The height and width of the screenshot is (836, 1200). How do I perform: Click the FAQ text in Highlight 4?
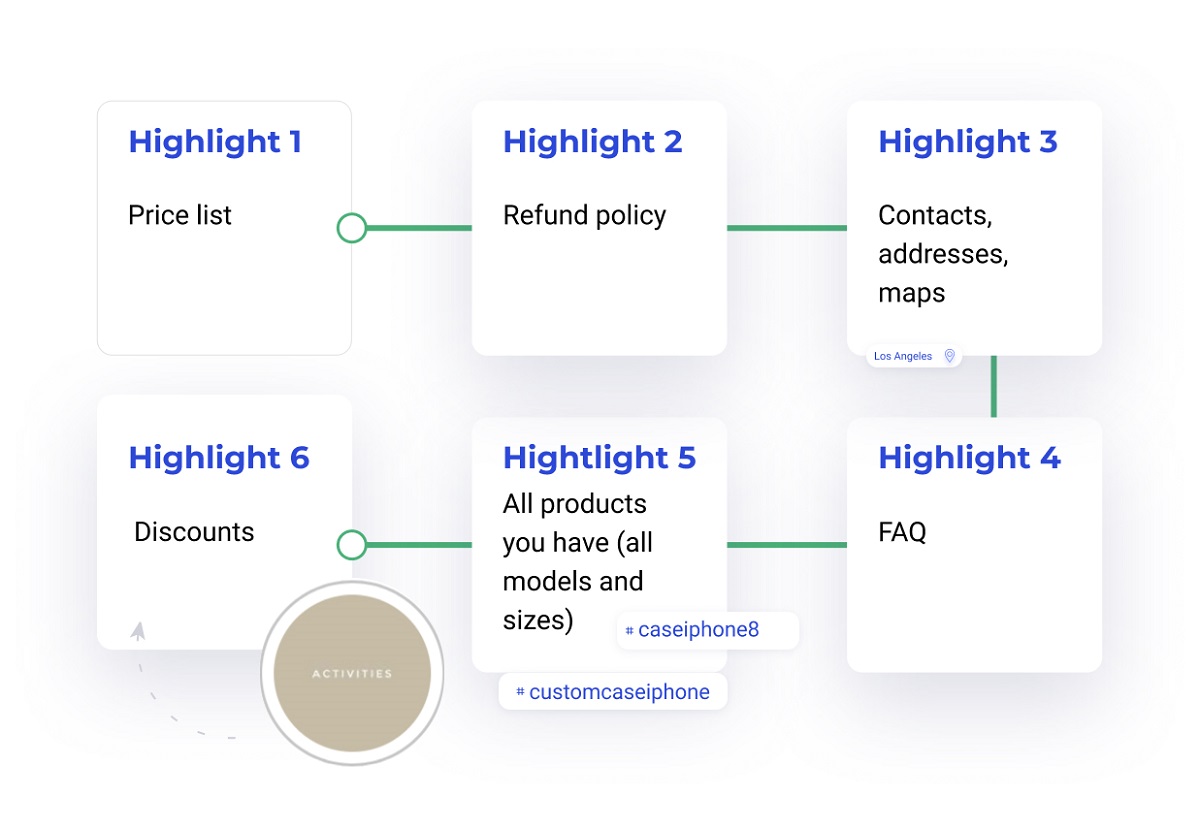(903, 532)
